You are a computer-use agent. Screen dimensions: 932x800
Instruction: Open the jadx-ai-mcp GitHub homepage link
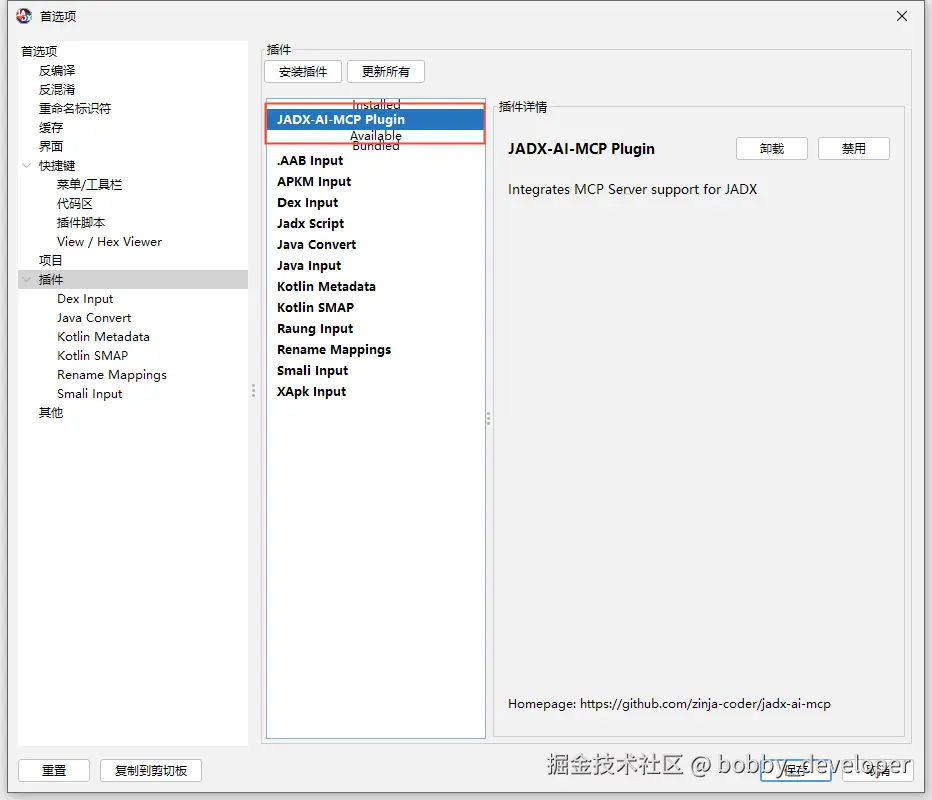(x=705, y=704)
